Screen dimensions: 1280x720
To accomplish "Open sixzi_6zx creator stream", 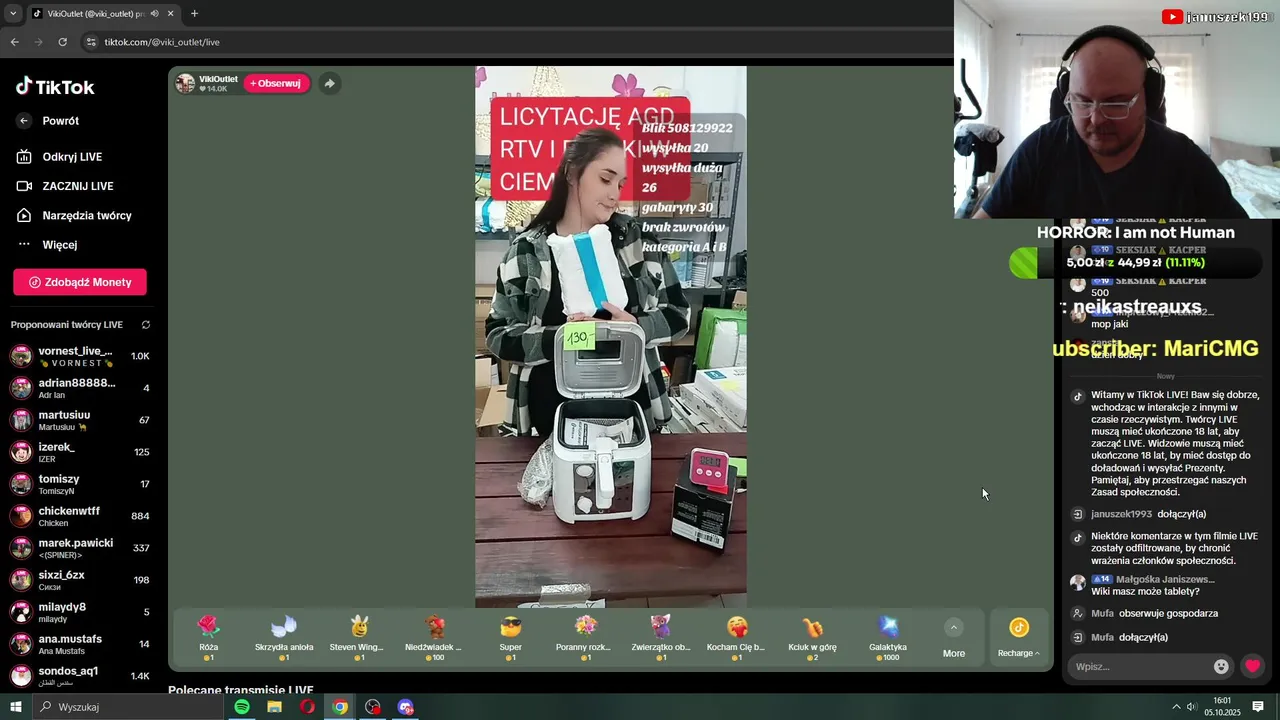I will coord(80,580).
